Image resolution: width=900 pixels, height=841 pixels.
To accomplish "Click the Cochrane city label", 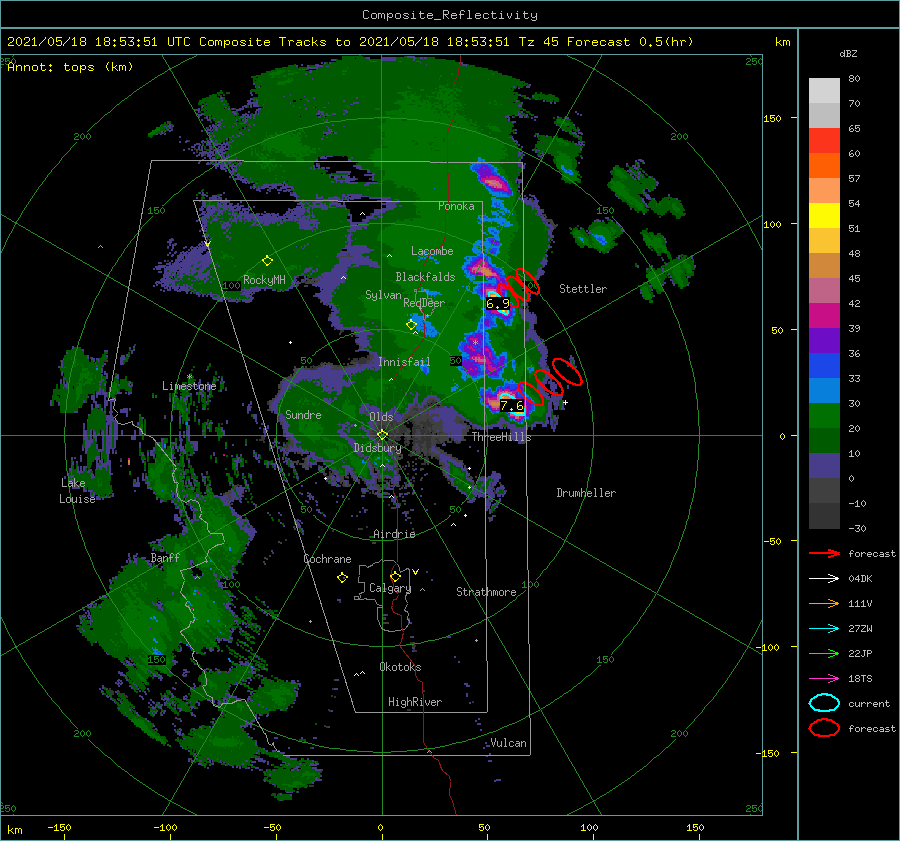I will coord(327,559).
